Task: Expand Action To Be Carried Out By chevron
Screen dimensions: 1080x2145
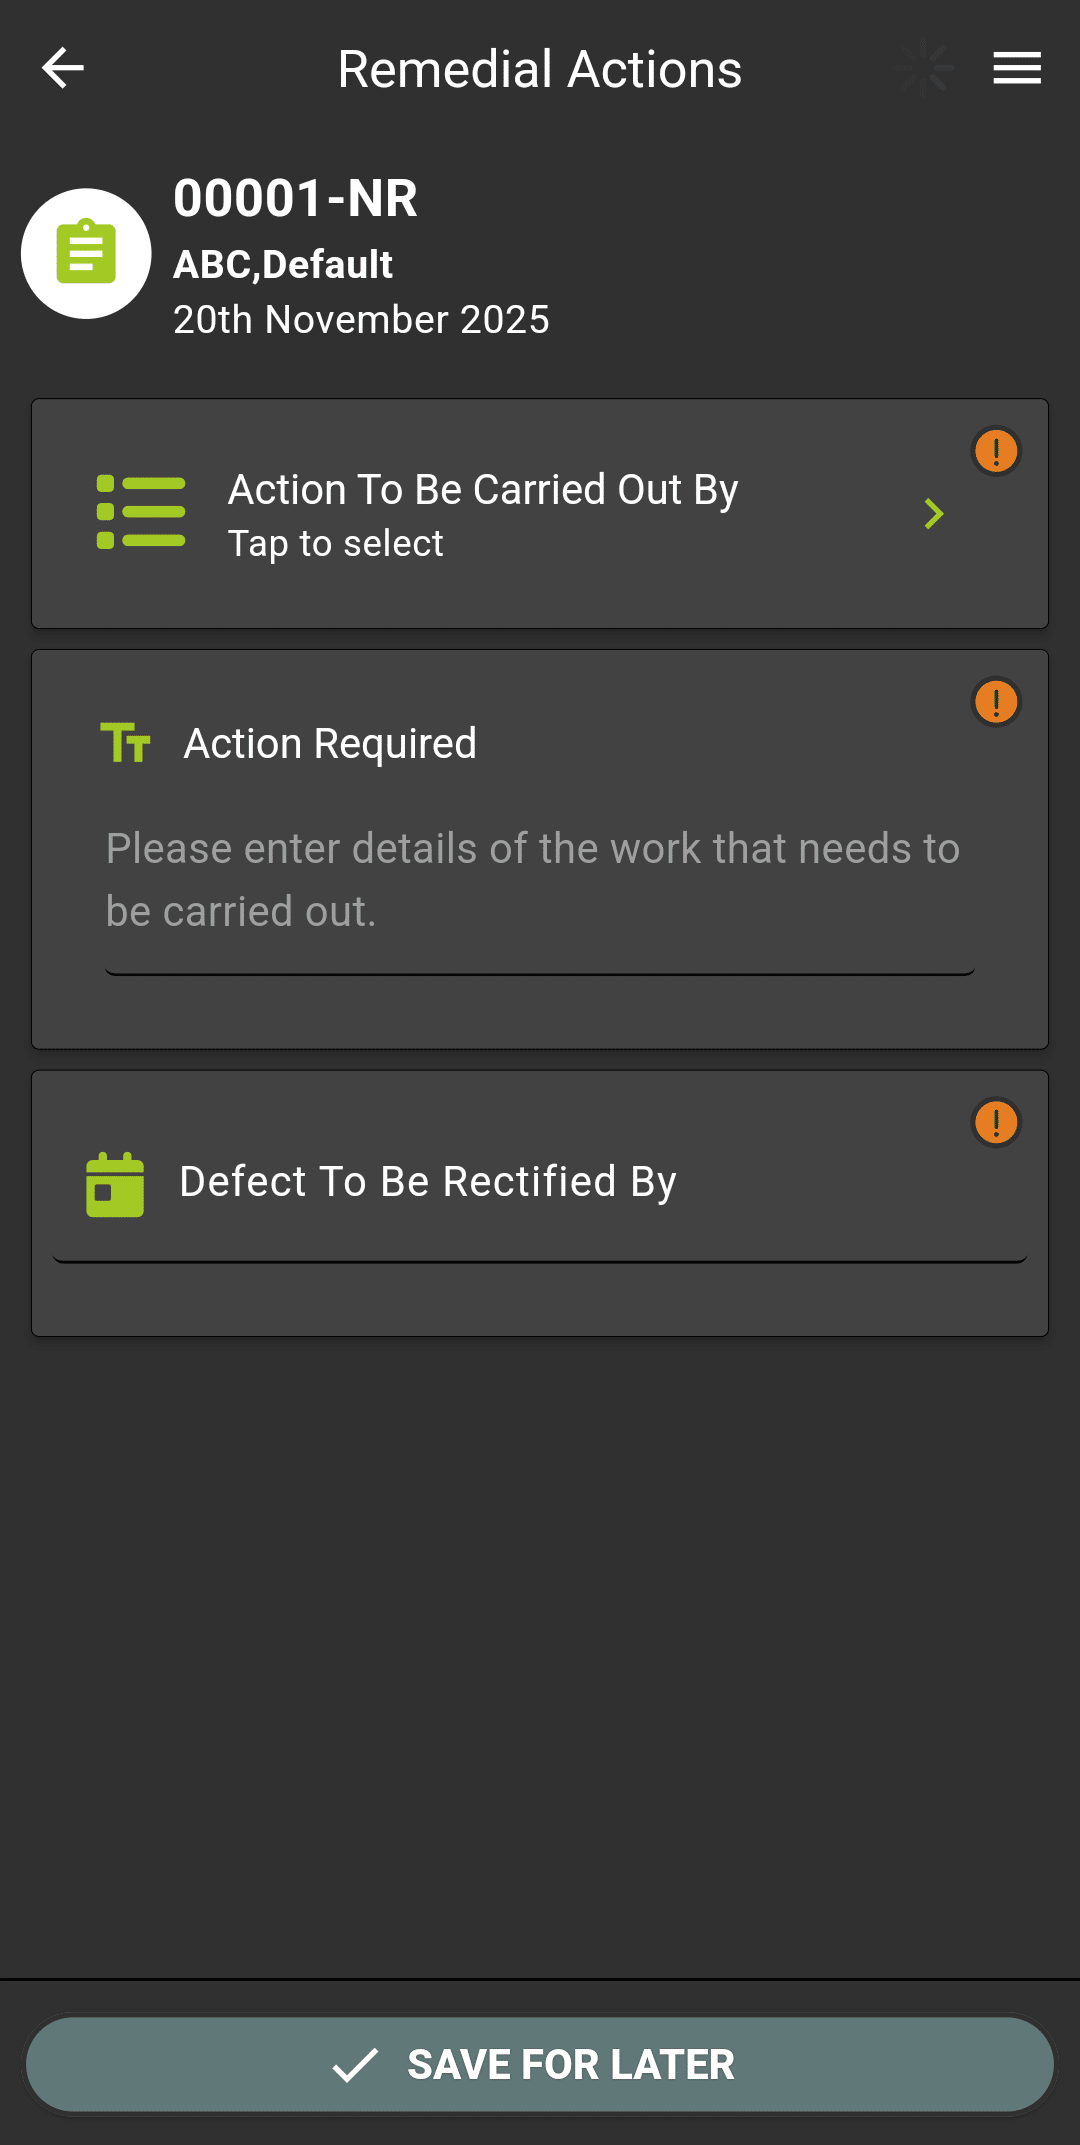Action: (x=934, y=514)
